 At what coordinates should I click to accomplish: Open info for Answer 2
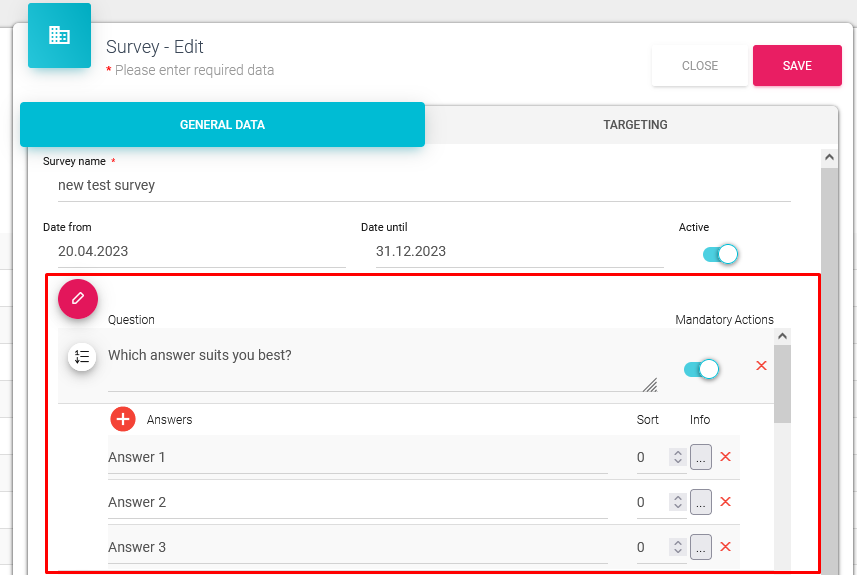pyautogui.click(x=701, y=502)
